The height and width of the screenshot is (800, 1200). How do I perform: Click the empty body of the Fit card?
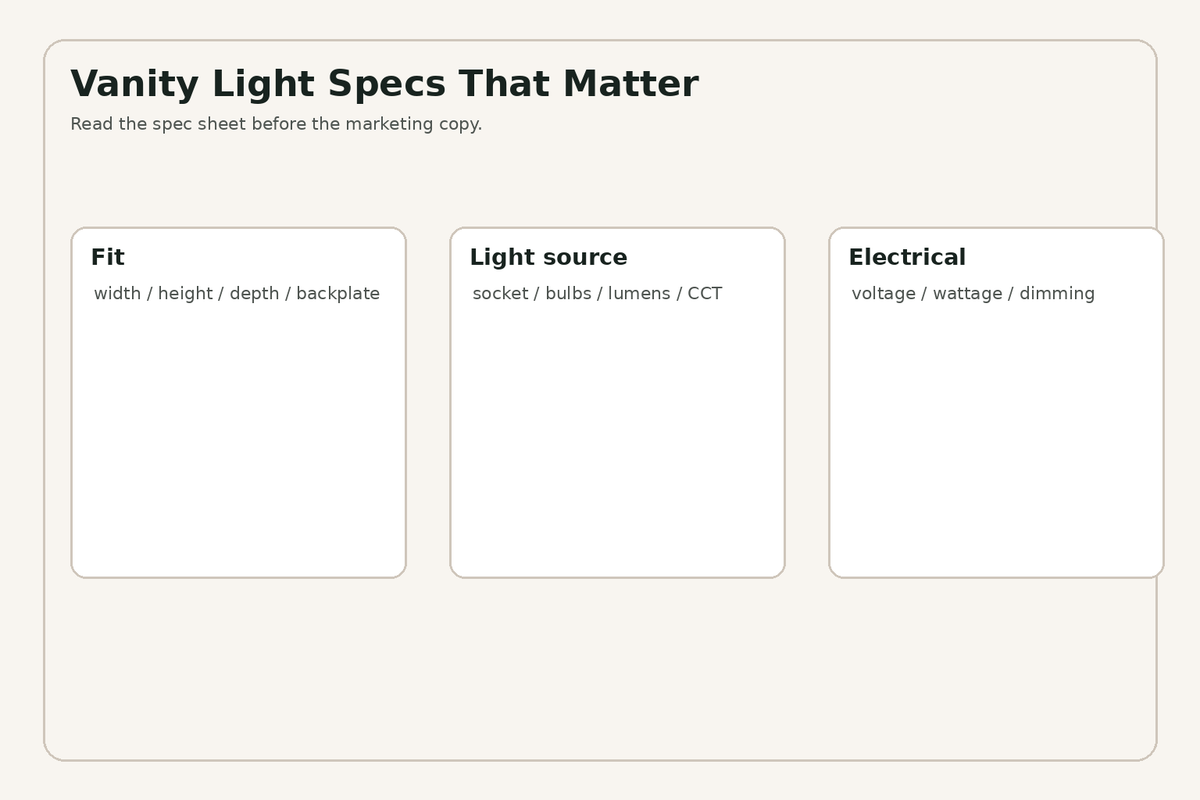[x=238, y=440]
